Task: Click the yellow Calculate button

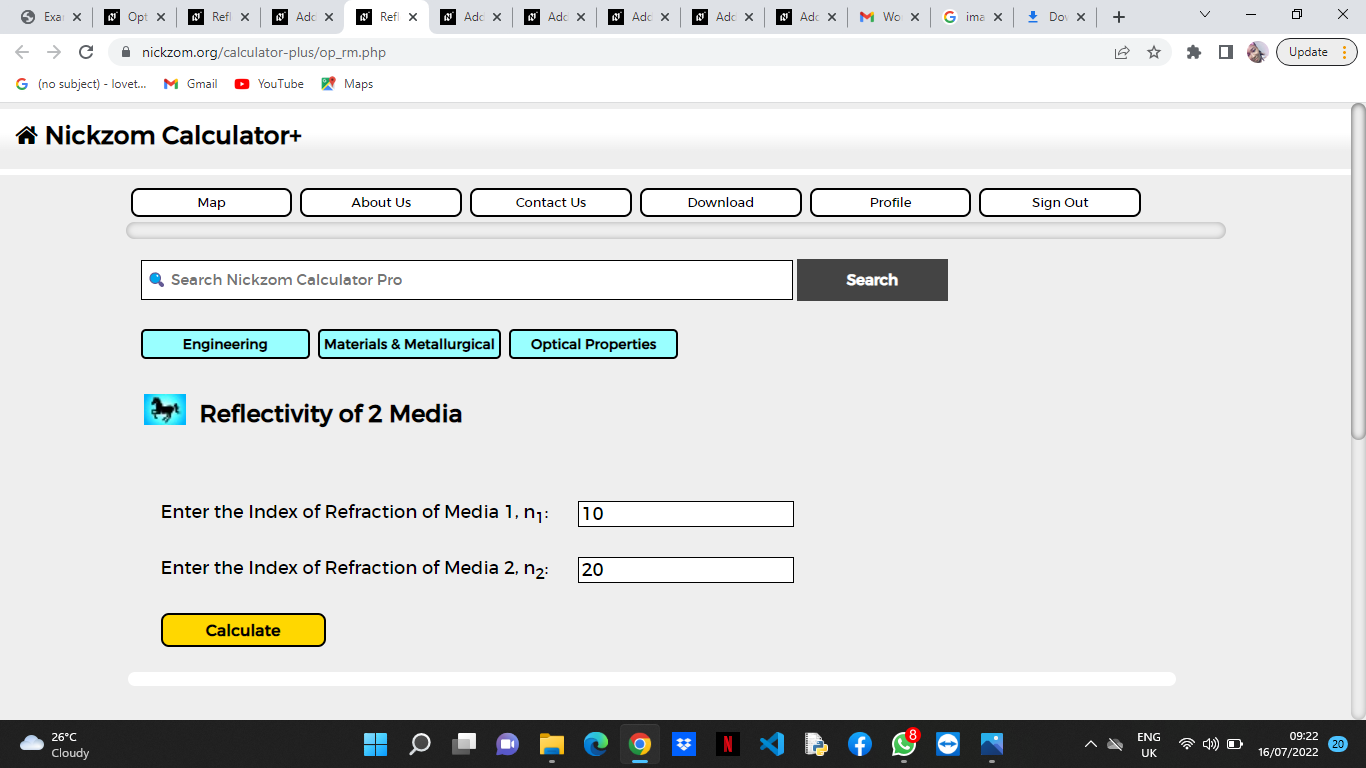Action: coord(243,630)
